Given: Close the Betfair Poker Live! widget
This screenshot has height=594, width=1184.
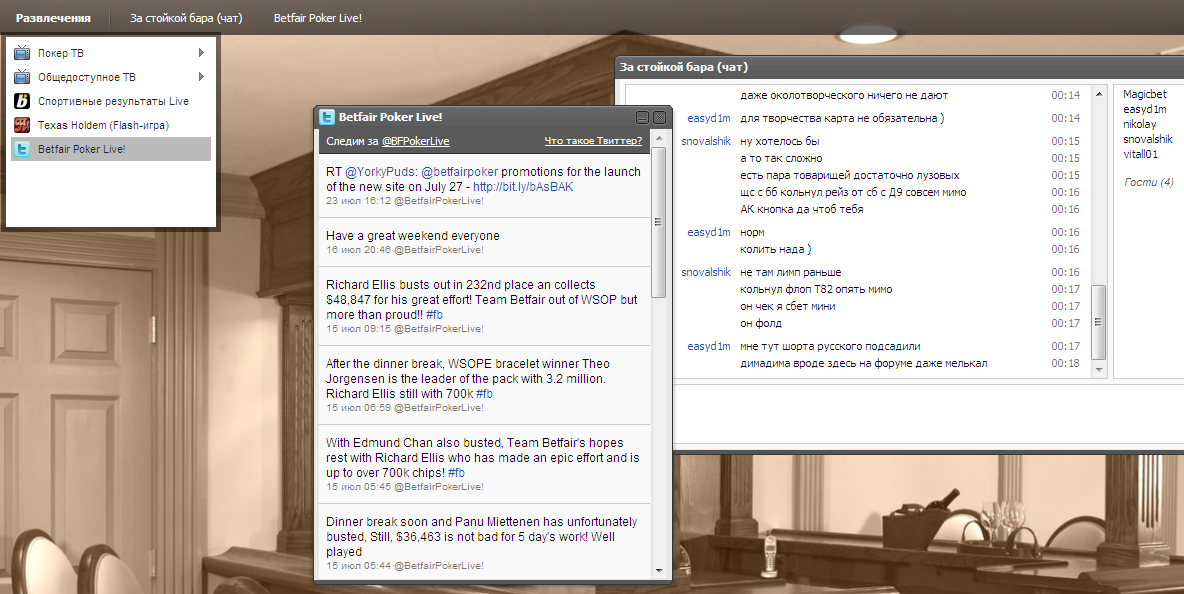Looking at the screenshot, I should pyautogui.click(x=659, y=117).
